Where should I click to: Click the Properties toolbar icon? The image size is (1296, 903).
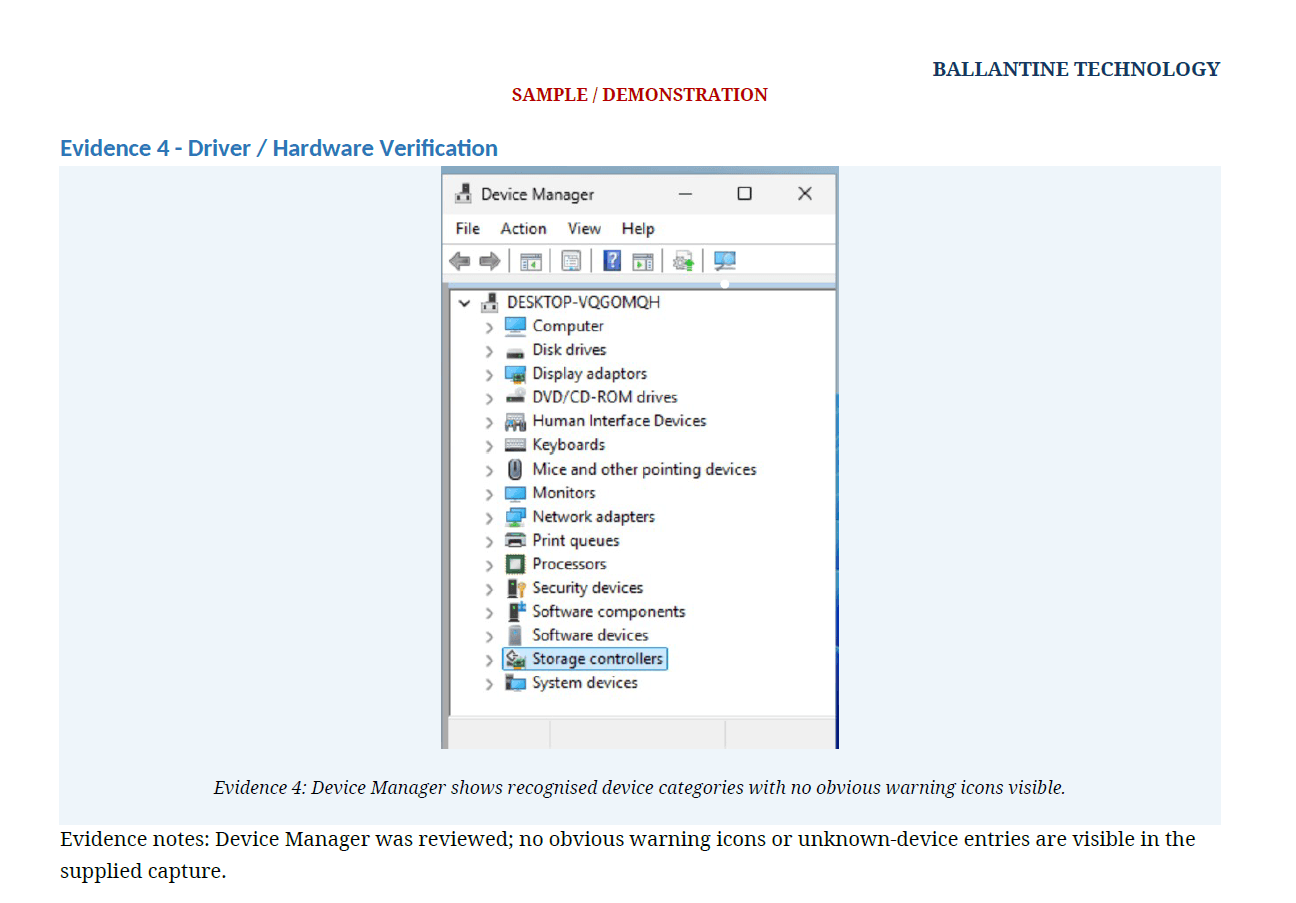coord(571,261)
